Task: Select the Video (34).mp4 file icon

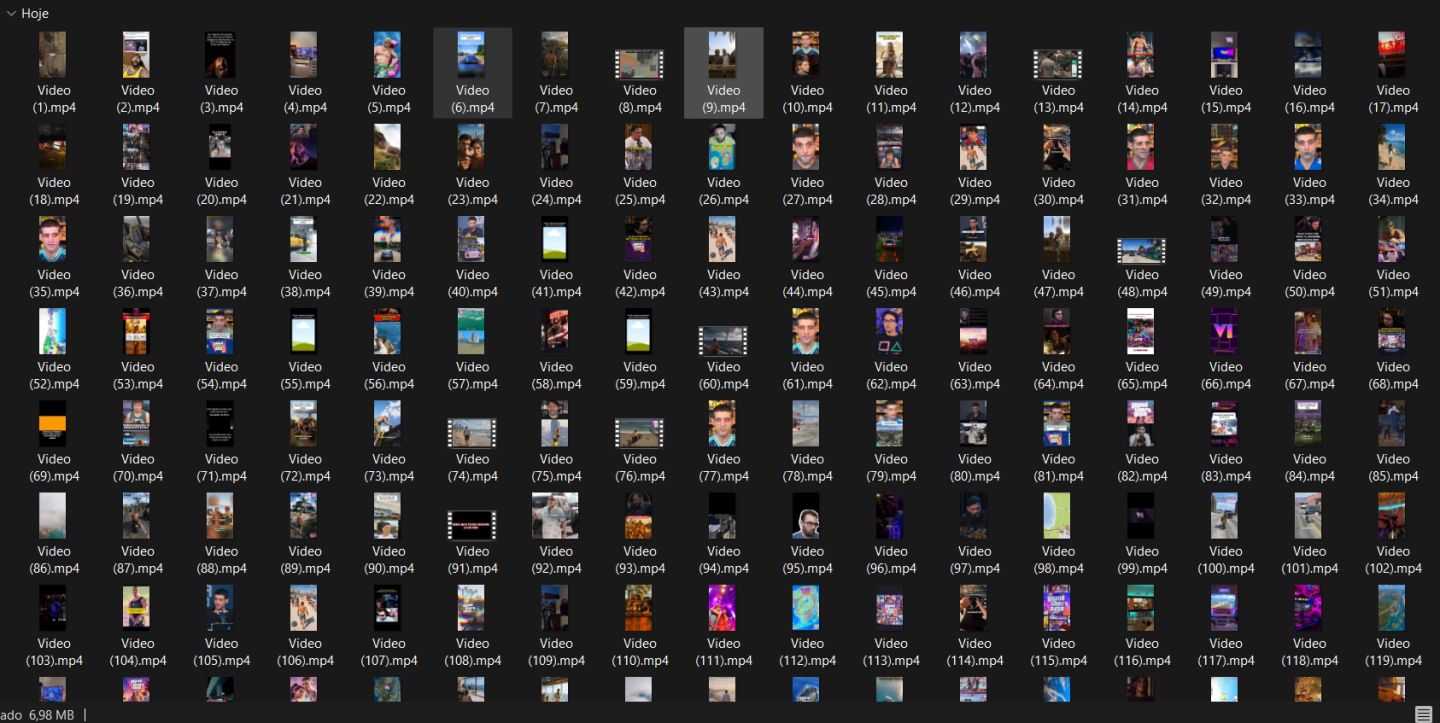Action: click(x=1392, y=147)
